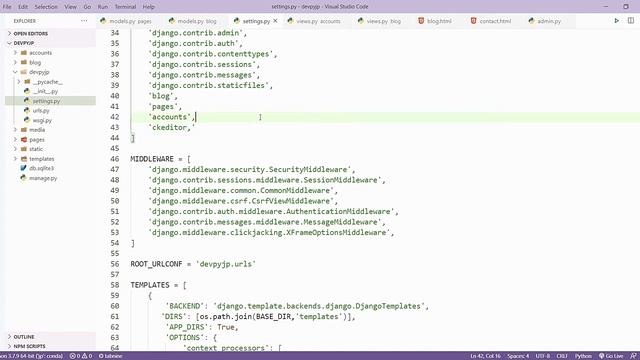Viewport: 640px width, 360px height.
Task: Switch to blog.html tab
Action: pos(439,21)
